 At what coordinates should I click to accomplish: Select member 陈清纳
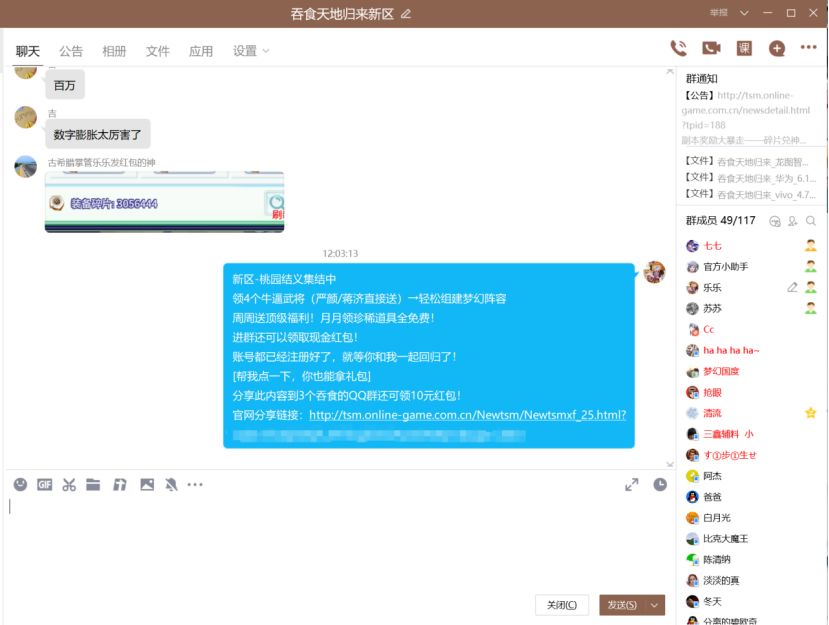[751, 559]
